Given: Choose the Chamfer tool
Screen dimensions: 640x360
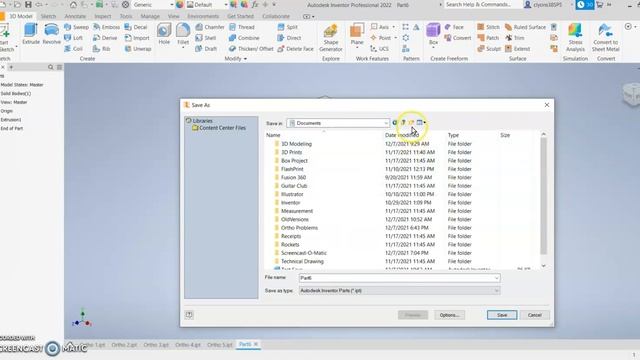Looking at the screenshot, I should tap(210, 27).
